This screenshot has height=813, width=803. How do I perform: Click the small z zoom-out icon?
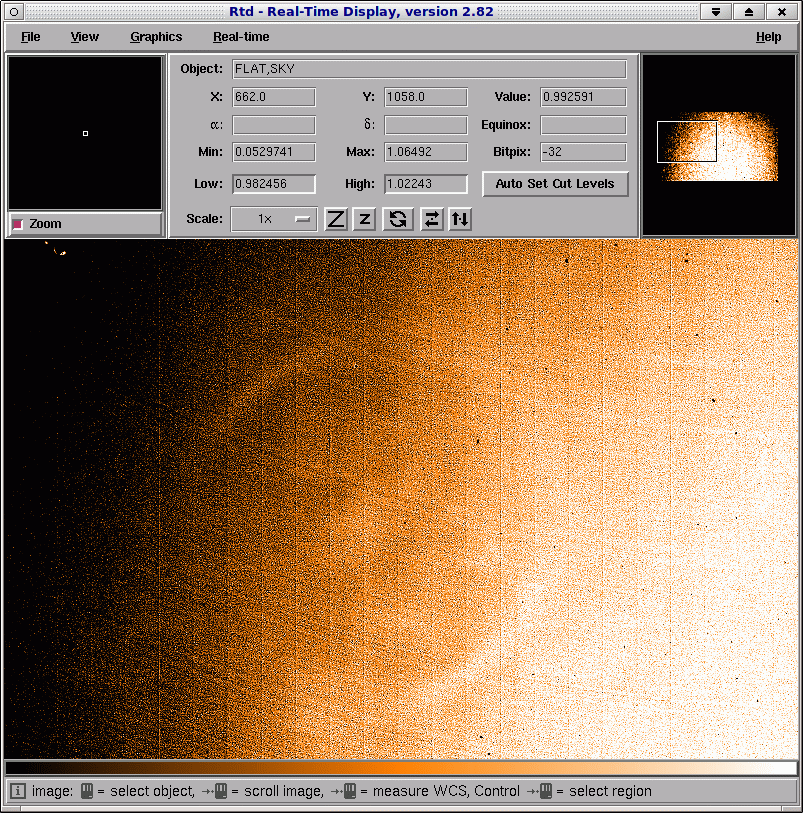[x=365, y=219]
